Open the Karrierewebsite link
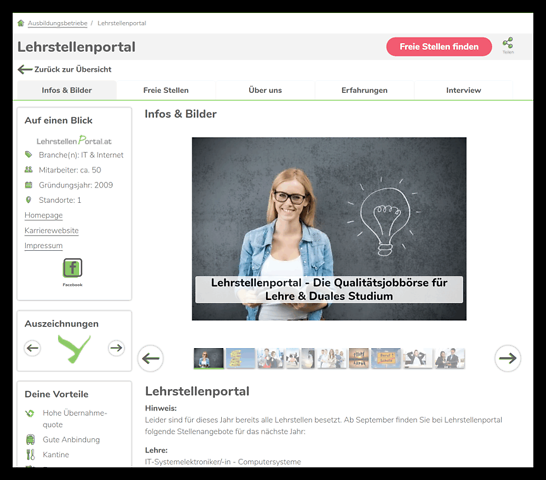Viewport: 546px width, 480px height. [52, 231]
